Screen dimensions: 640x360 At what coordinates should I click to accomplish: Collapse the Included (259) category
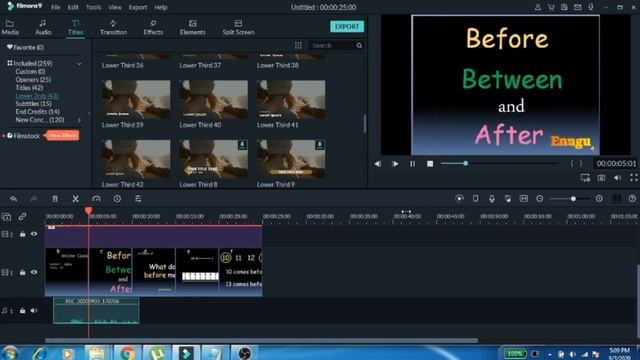tap(79, 64)
